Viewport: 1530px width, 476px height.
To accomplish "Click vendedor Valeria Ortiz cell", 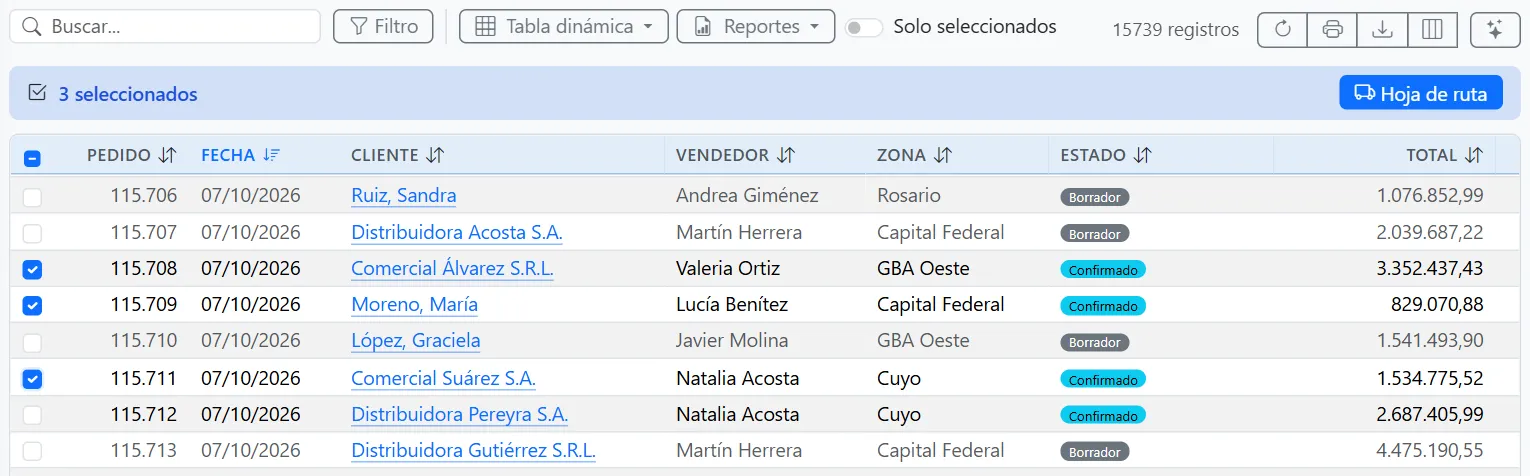I will coord(728,268).
